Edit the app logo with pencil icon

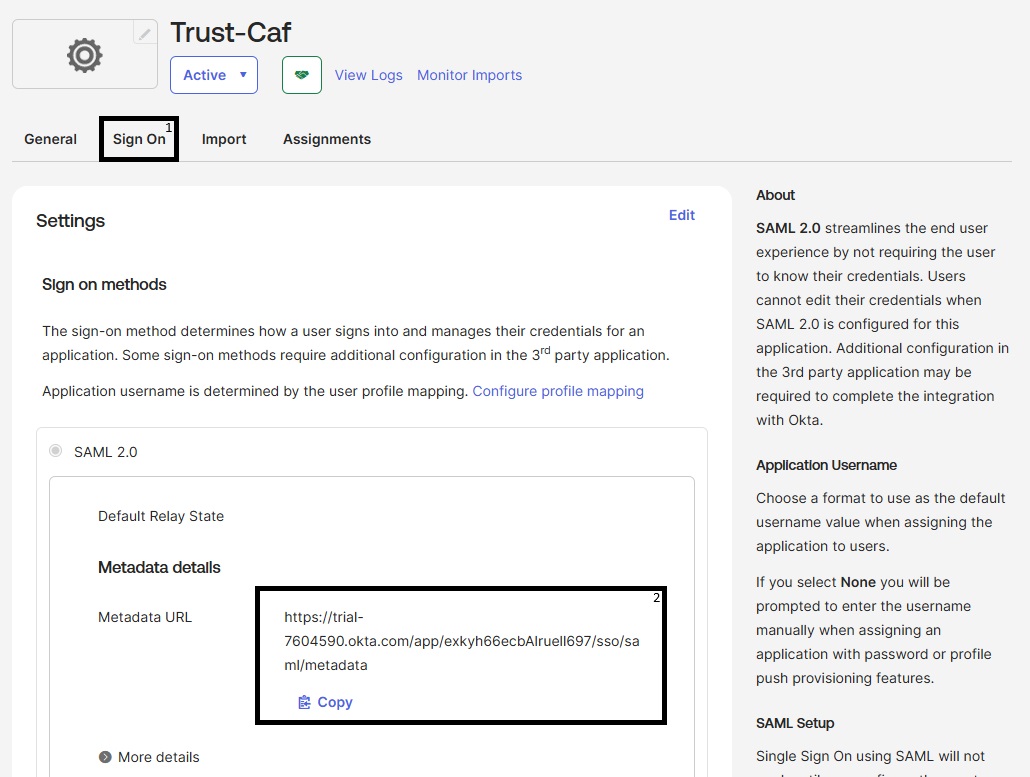145,33
